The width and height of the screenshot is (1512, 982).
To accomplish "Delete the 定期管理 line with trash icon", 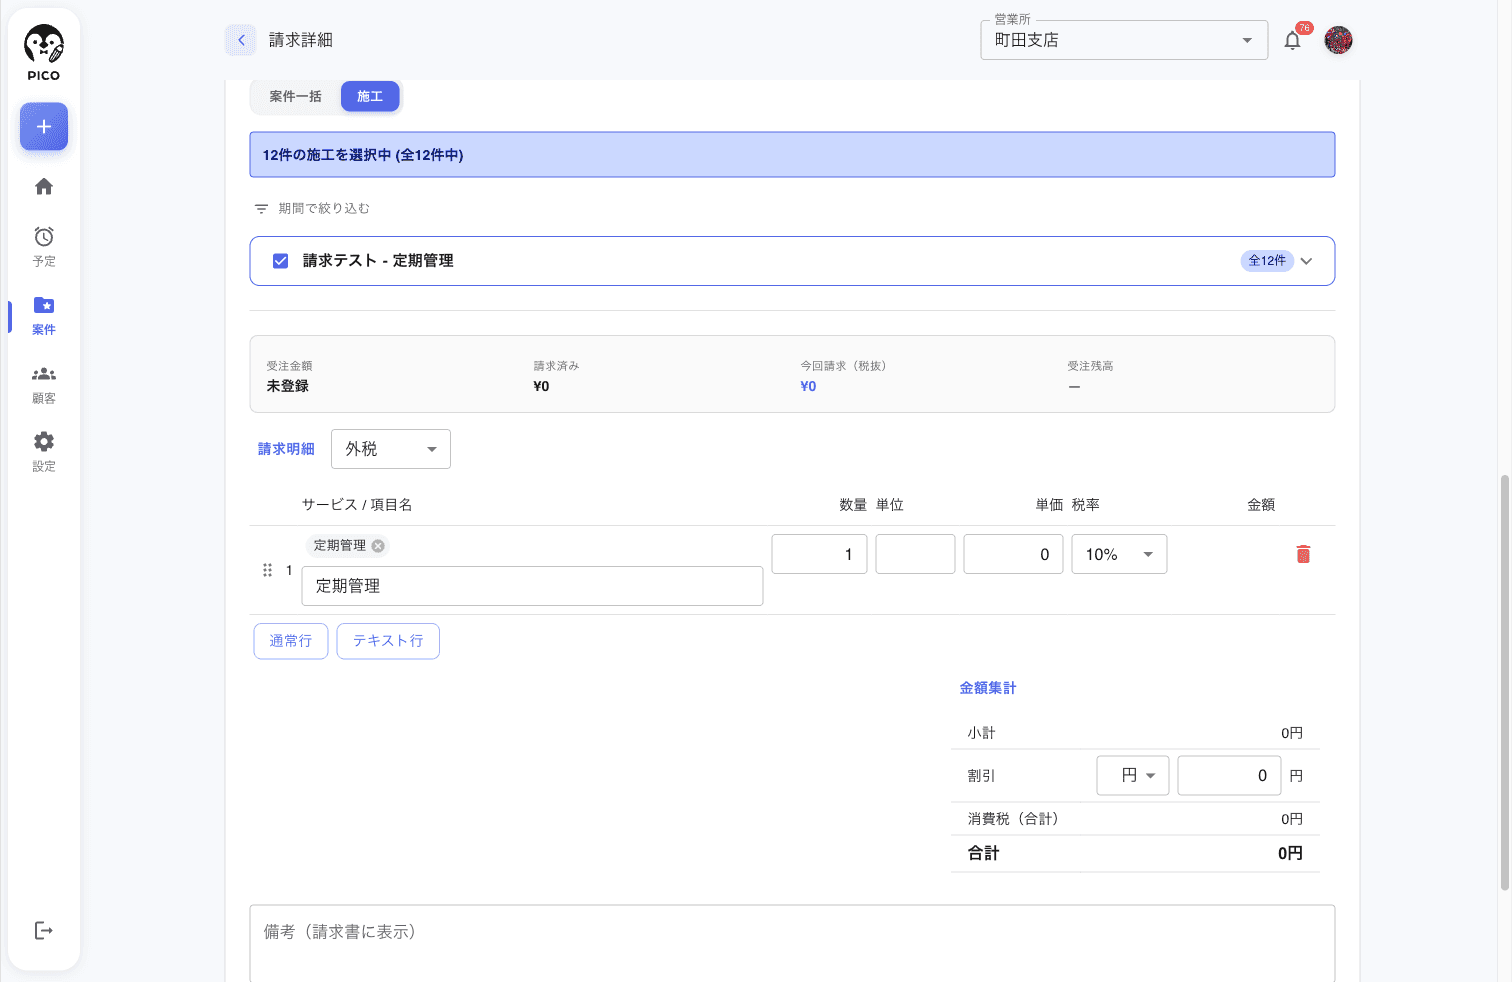I will [1303, 554].
